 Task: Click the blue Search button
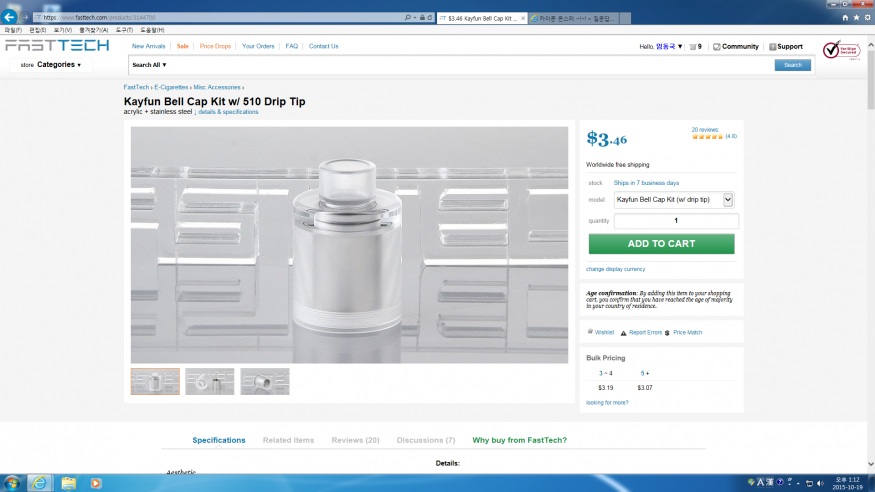(x=792, y=65)
